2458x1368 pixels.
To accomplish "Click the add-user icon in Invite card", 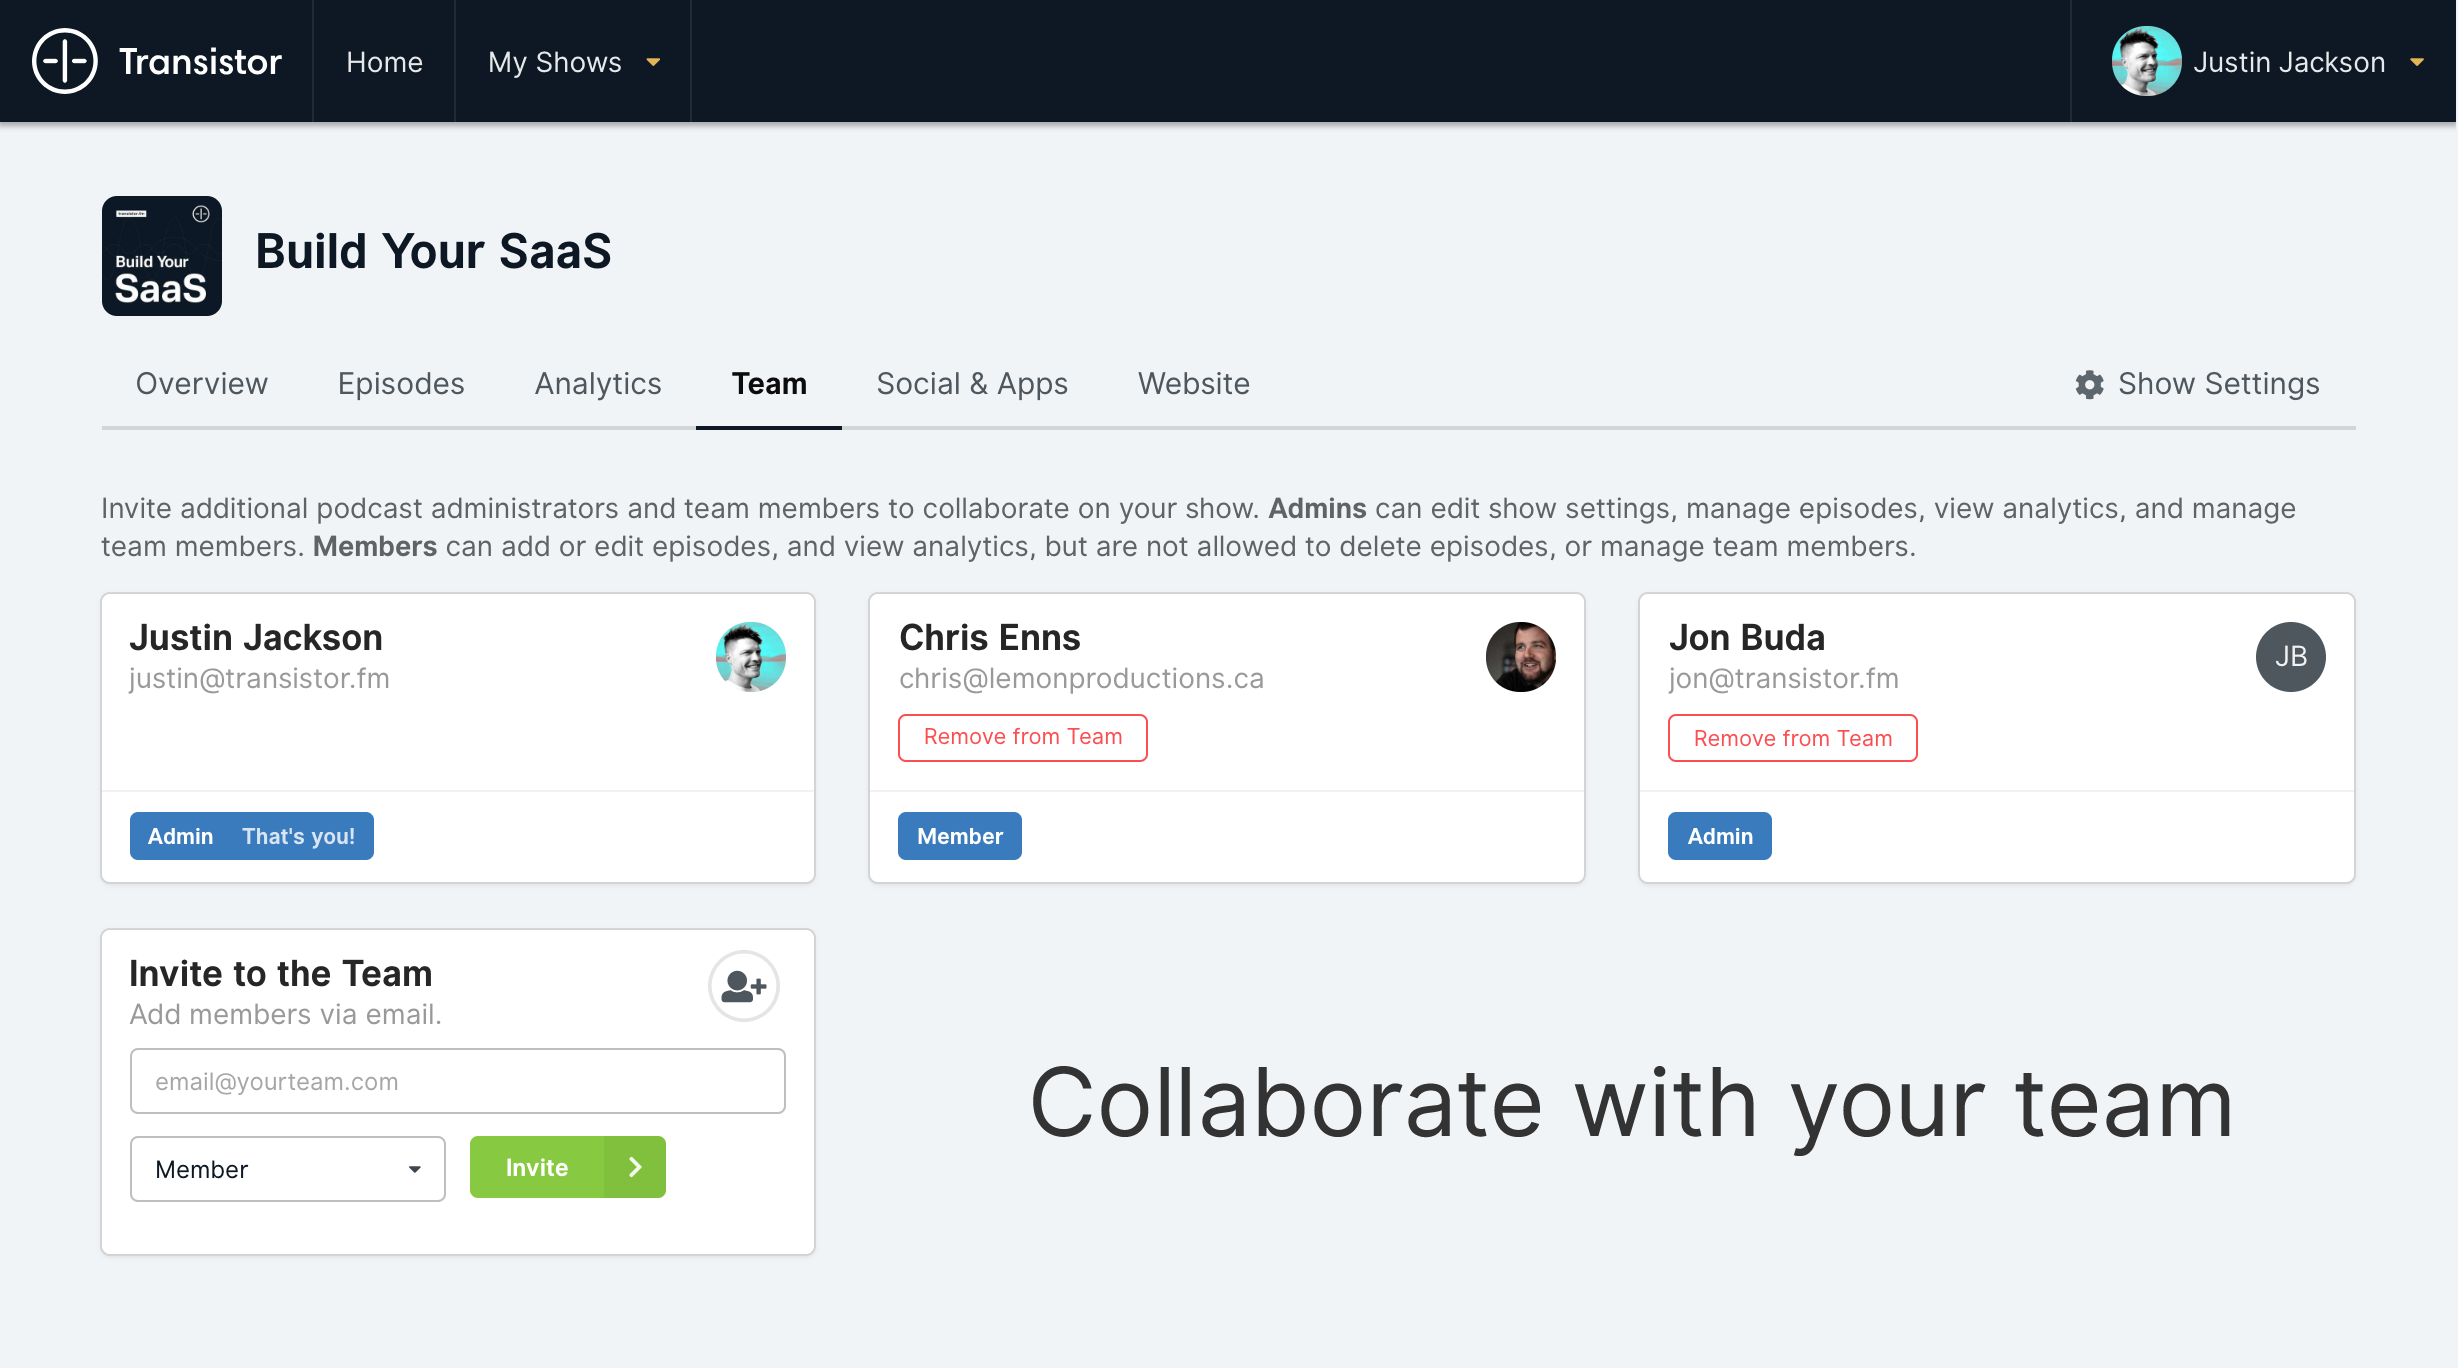I will (x=743, y=986).
